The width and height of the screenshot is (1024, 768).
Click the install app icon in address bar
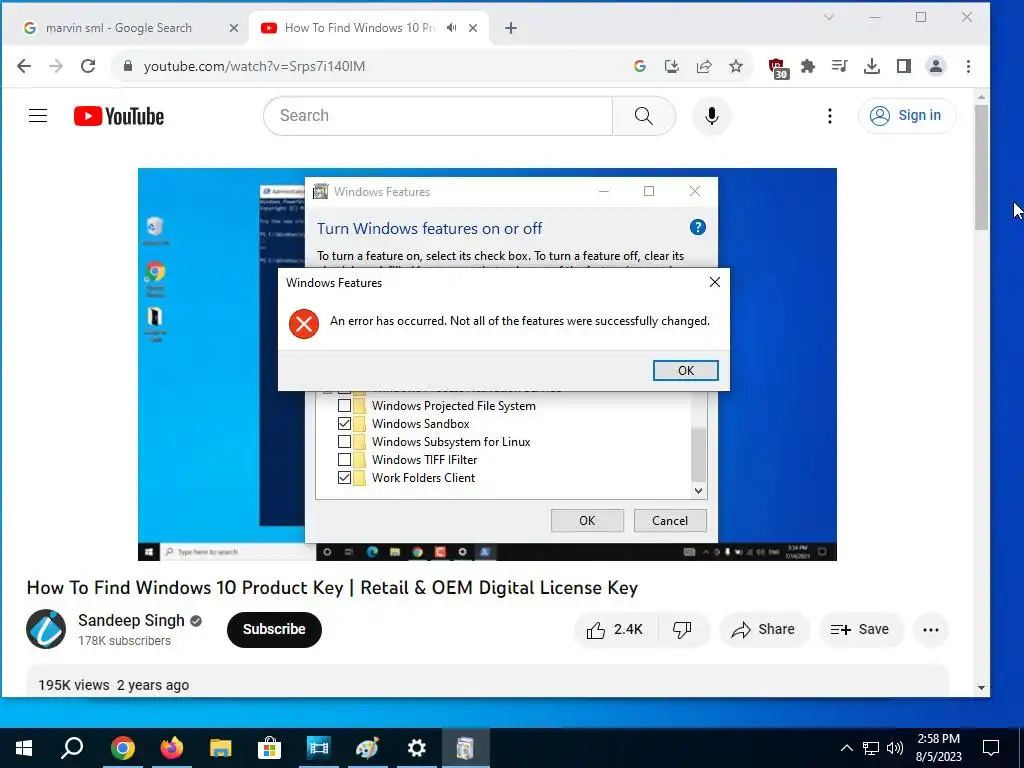coord(671,66)
